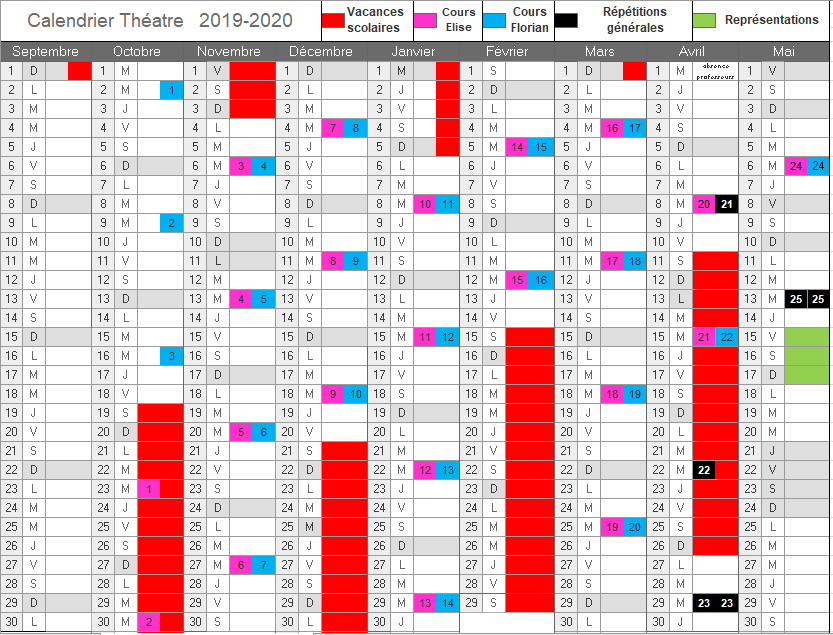Select the absence professeurs cell in Avril
Screen dimensions: 833x635
(715, 71)
